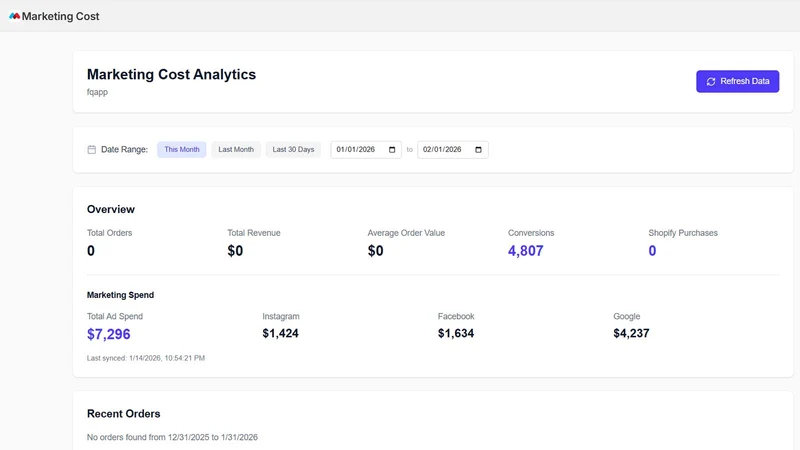
Task: Click the Google amount $4,237
Action: pos(631,334)
